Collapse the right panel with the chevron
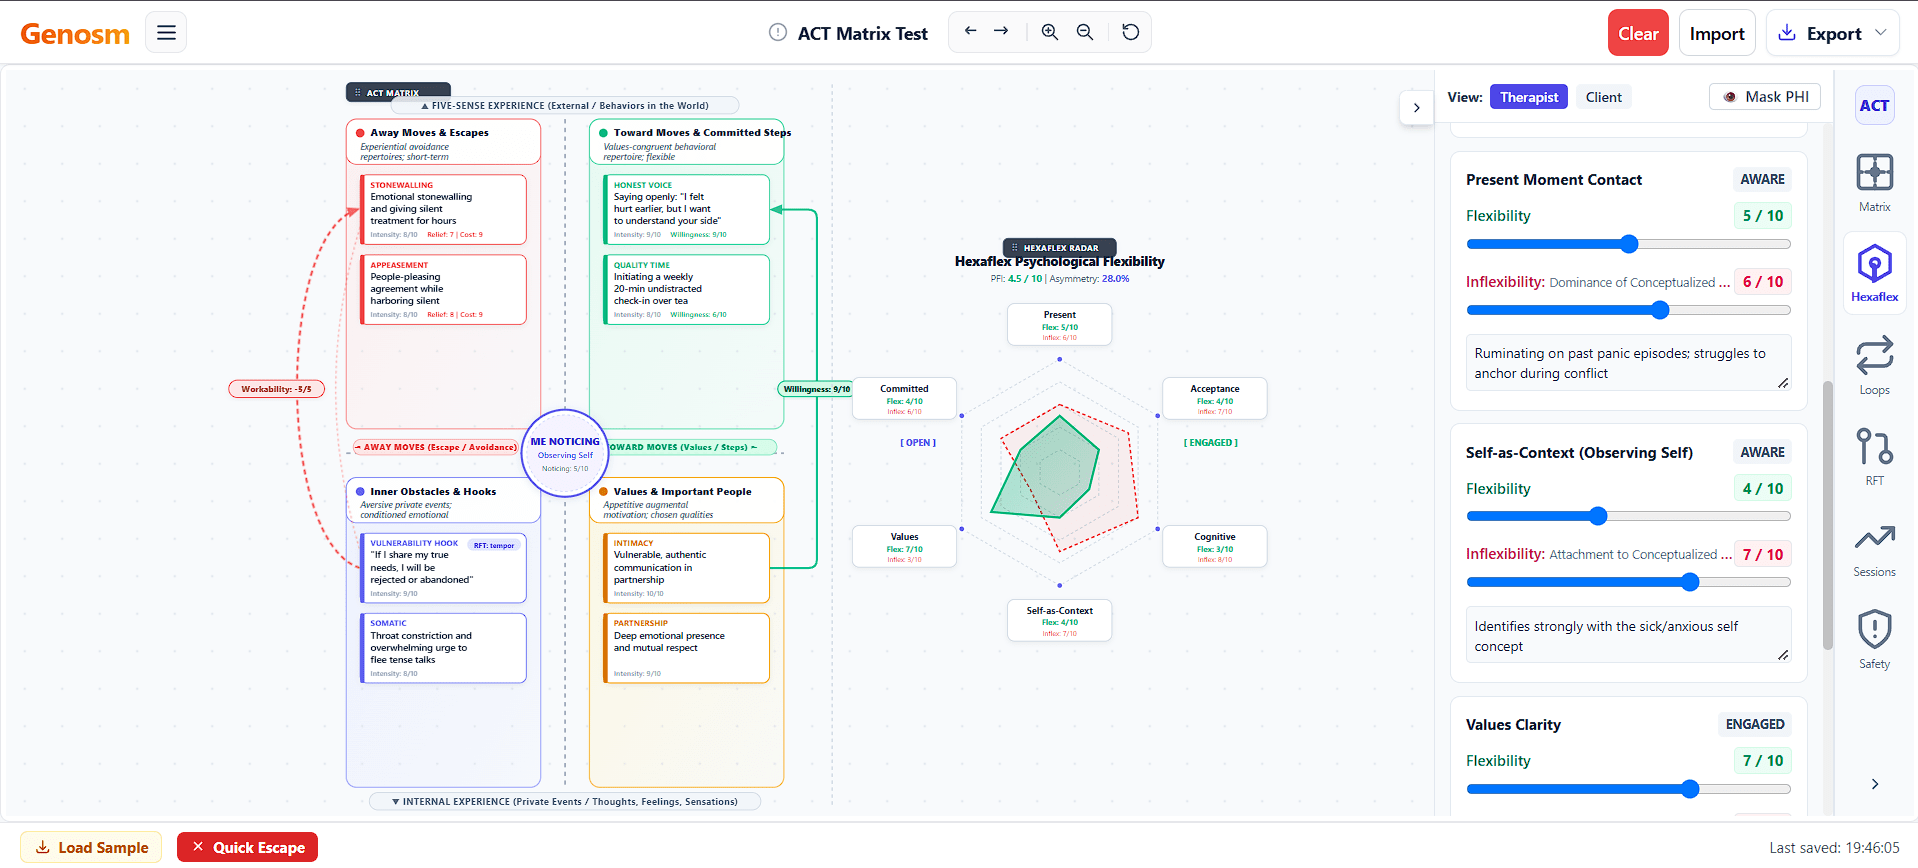 [1416, 108]
